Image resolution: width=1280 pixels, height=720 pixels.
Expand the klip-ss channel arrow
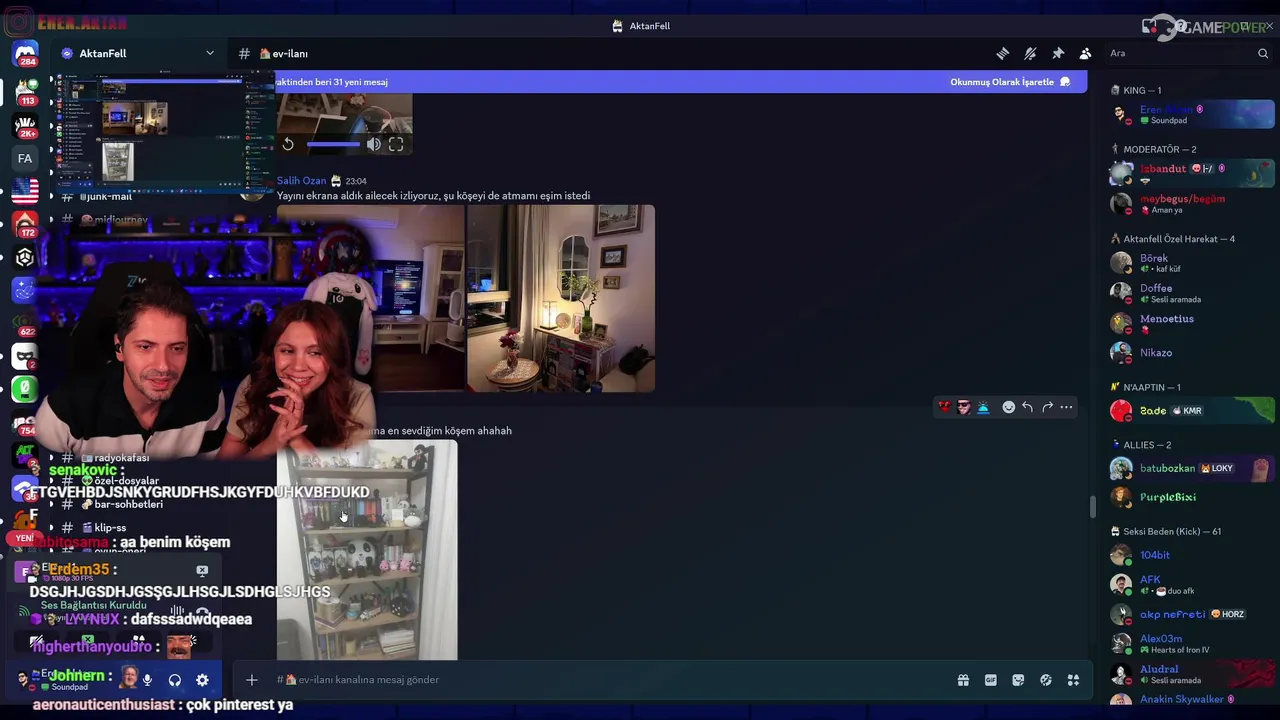(x=50, y=528)
